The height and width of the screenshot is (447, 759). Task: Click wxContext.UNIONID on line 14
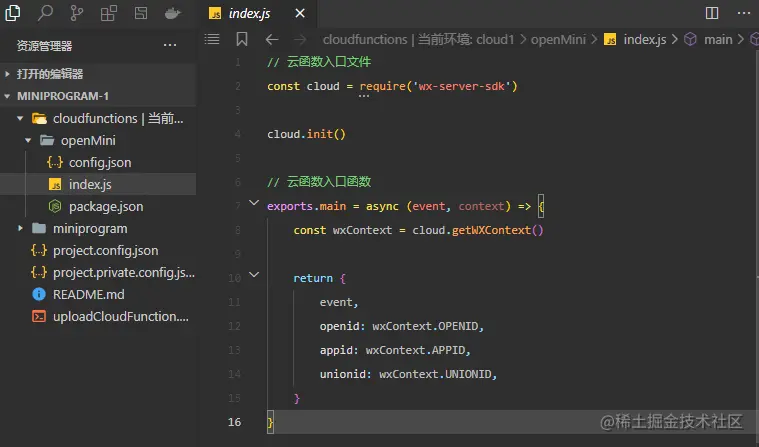click(x=435, y=374)
